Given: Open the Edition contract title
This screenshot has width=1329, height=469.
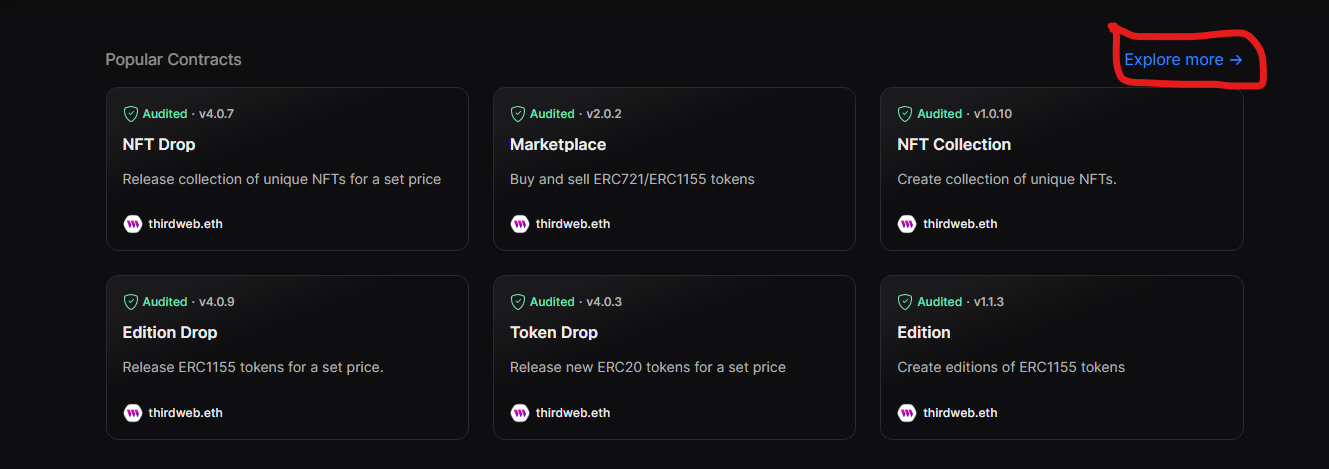Looking at the screenshot, I should coord(924,332).
